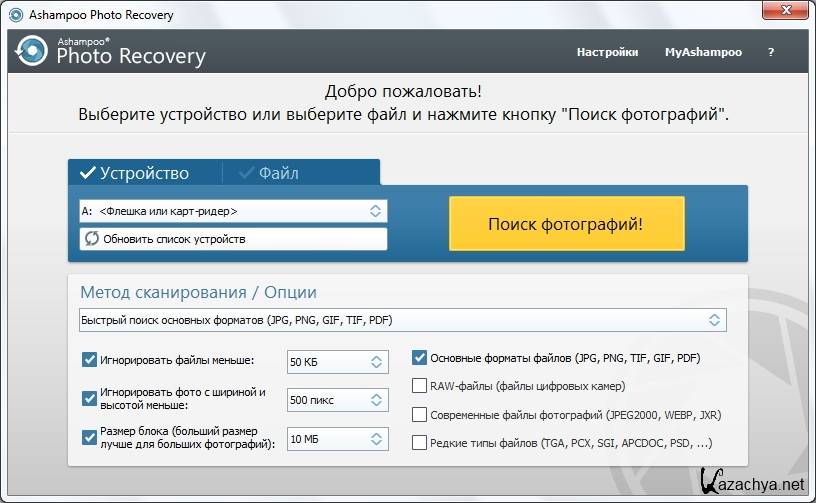Click the checkmark icon on Устройство tab
This screenshot has height=503, width=816.
(87, 173)
